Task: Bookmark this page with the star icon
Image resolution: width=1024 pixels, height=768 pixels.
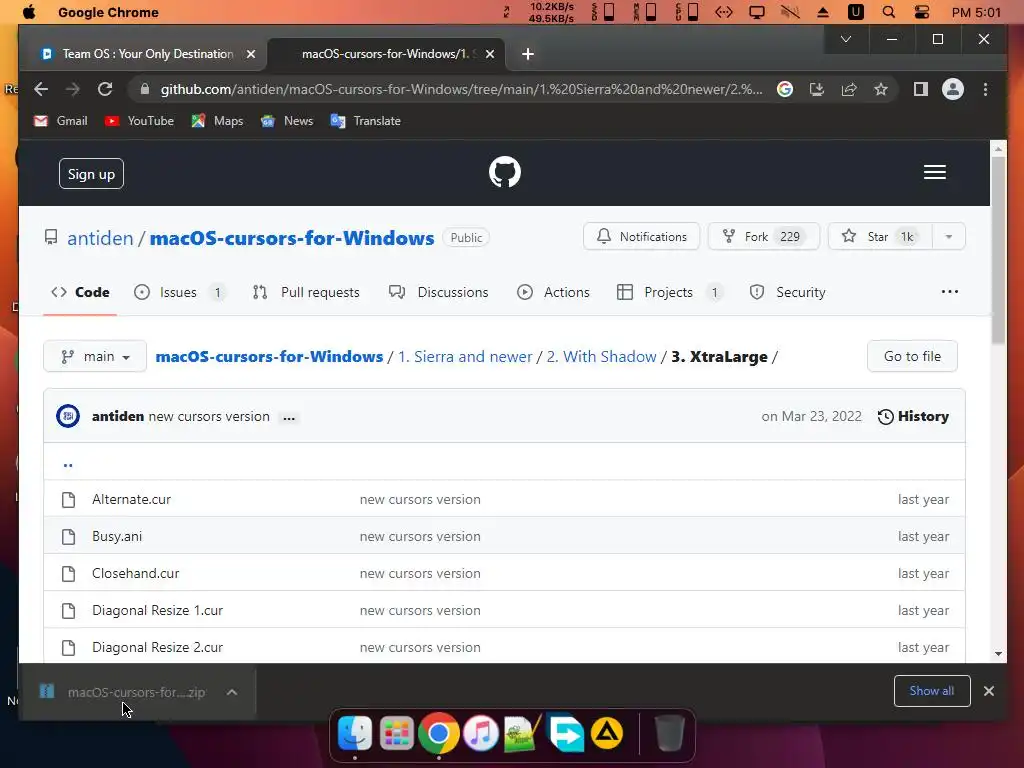Action: [x=881, y=89]
